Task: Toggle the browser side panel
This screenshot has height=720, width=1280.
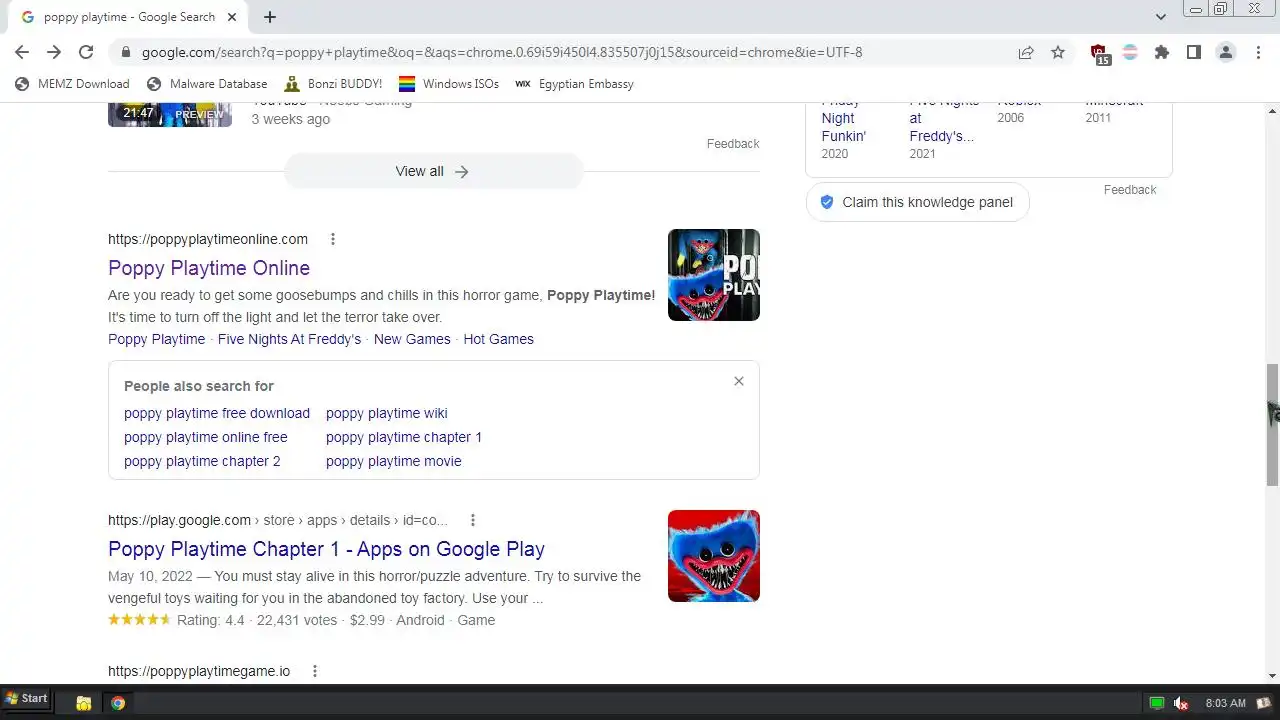Action: [1194, 52]
